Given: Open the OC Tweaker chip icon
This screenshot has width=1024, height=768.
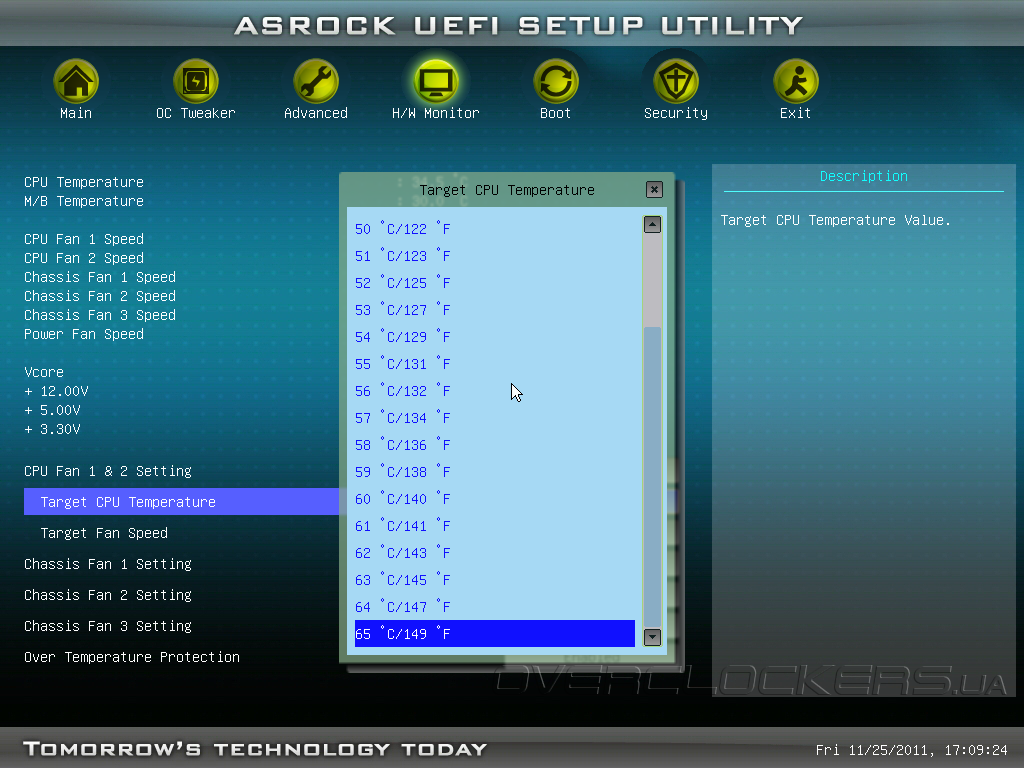Looking at the screenshot, I should [x=196, y=81].
